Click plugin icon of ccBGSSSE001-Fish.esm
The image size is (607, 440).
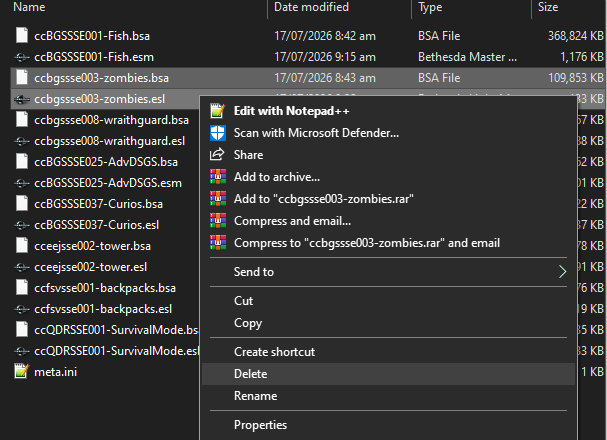pos(22,57)
